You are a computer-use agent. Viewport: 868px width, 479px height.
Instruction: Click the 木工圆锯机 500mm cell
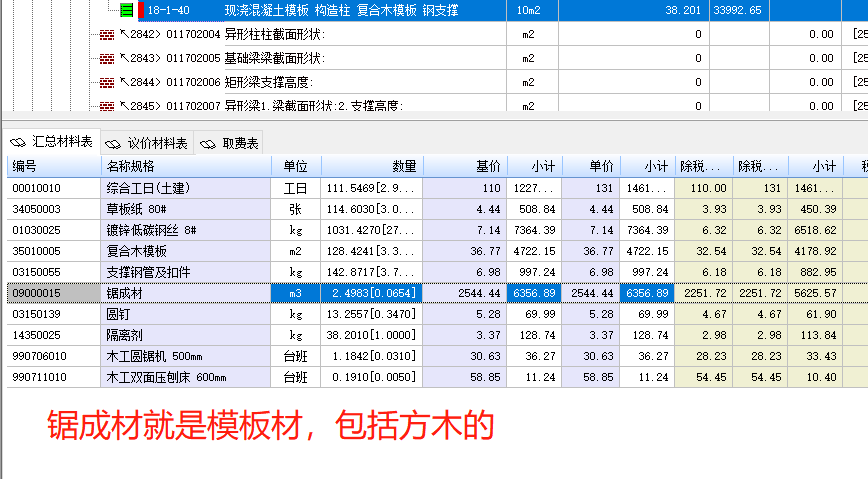(186, 357)
